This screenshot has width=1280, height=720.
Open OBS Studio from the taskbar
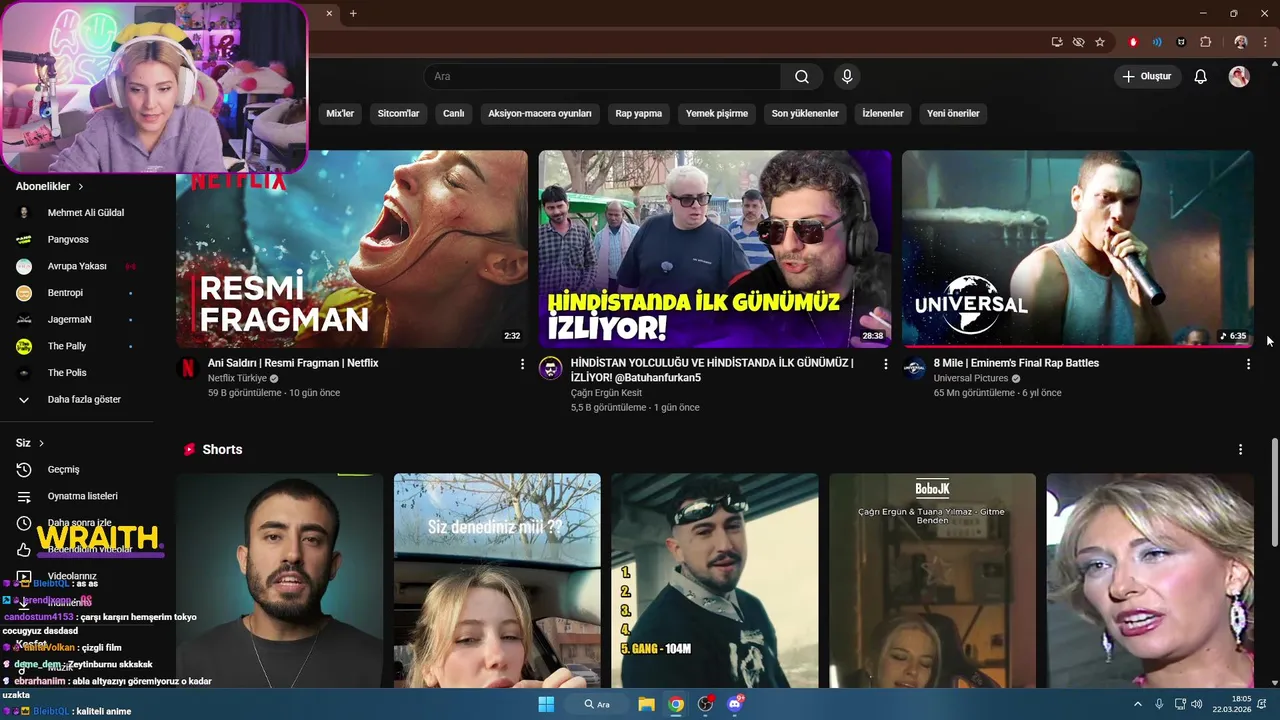[x=706, y=704]
